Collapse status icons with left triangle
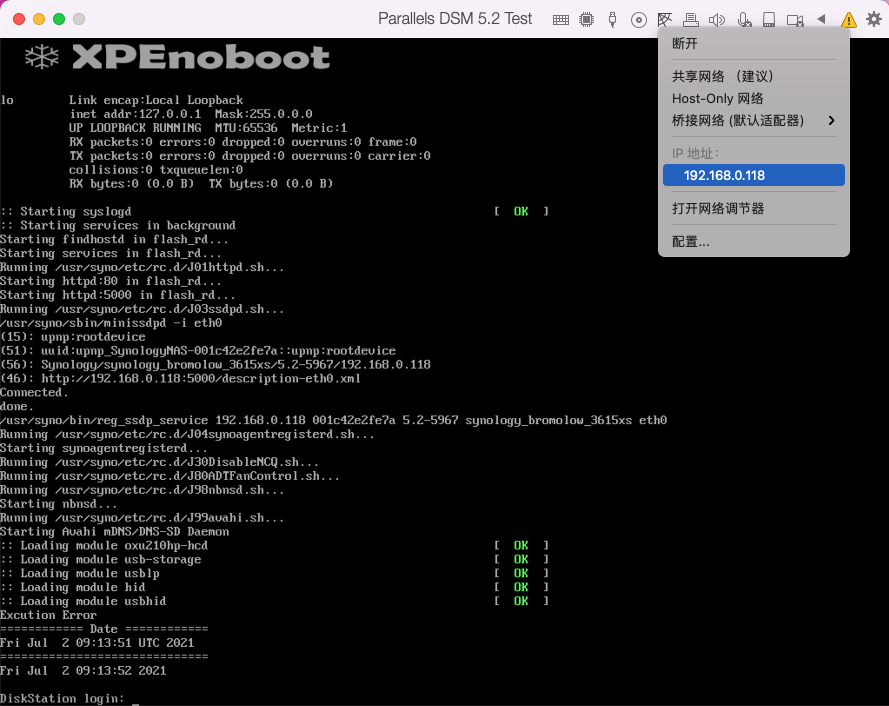Viewport: 889px width, 706px height. (821, 19)
